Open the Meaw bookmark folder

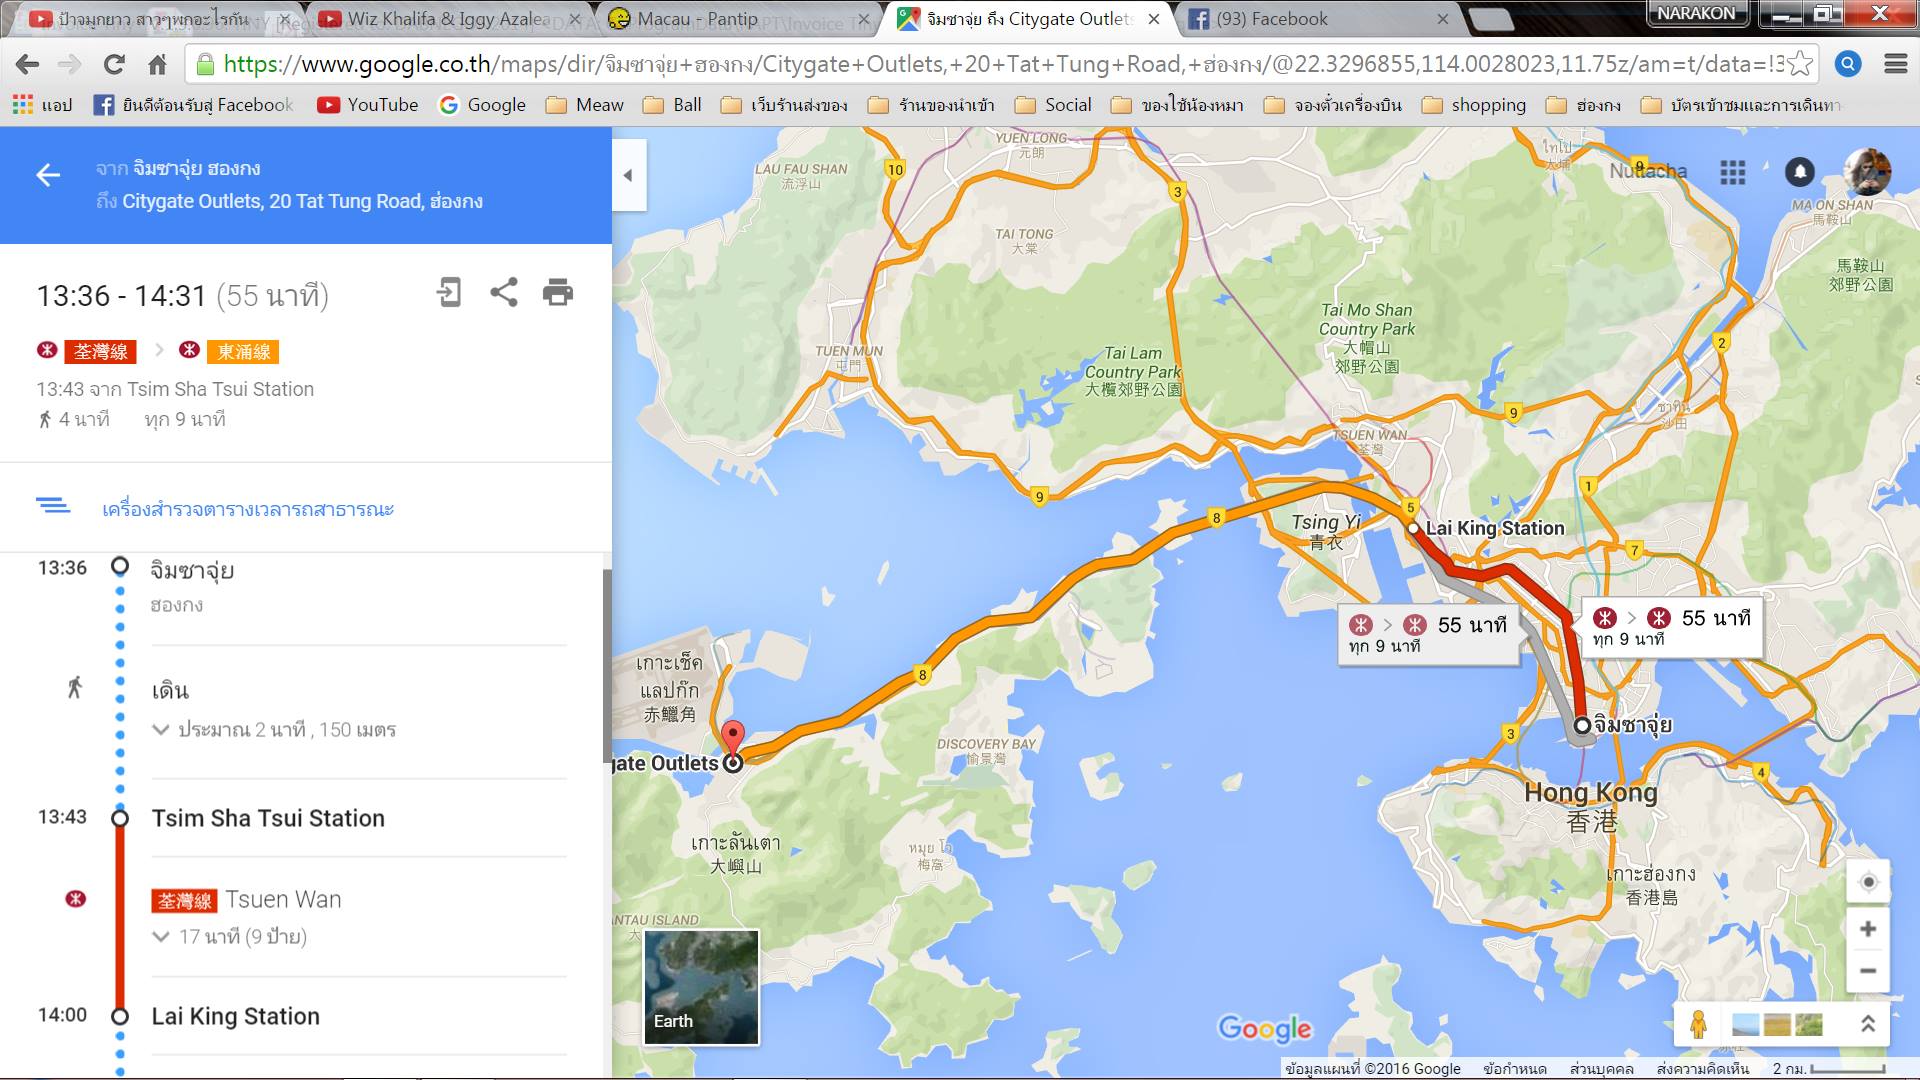(584, 105)
